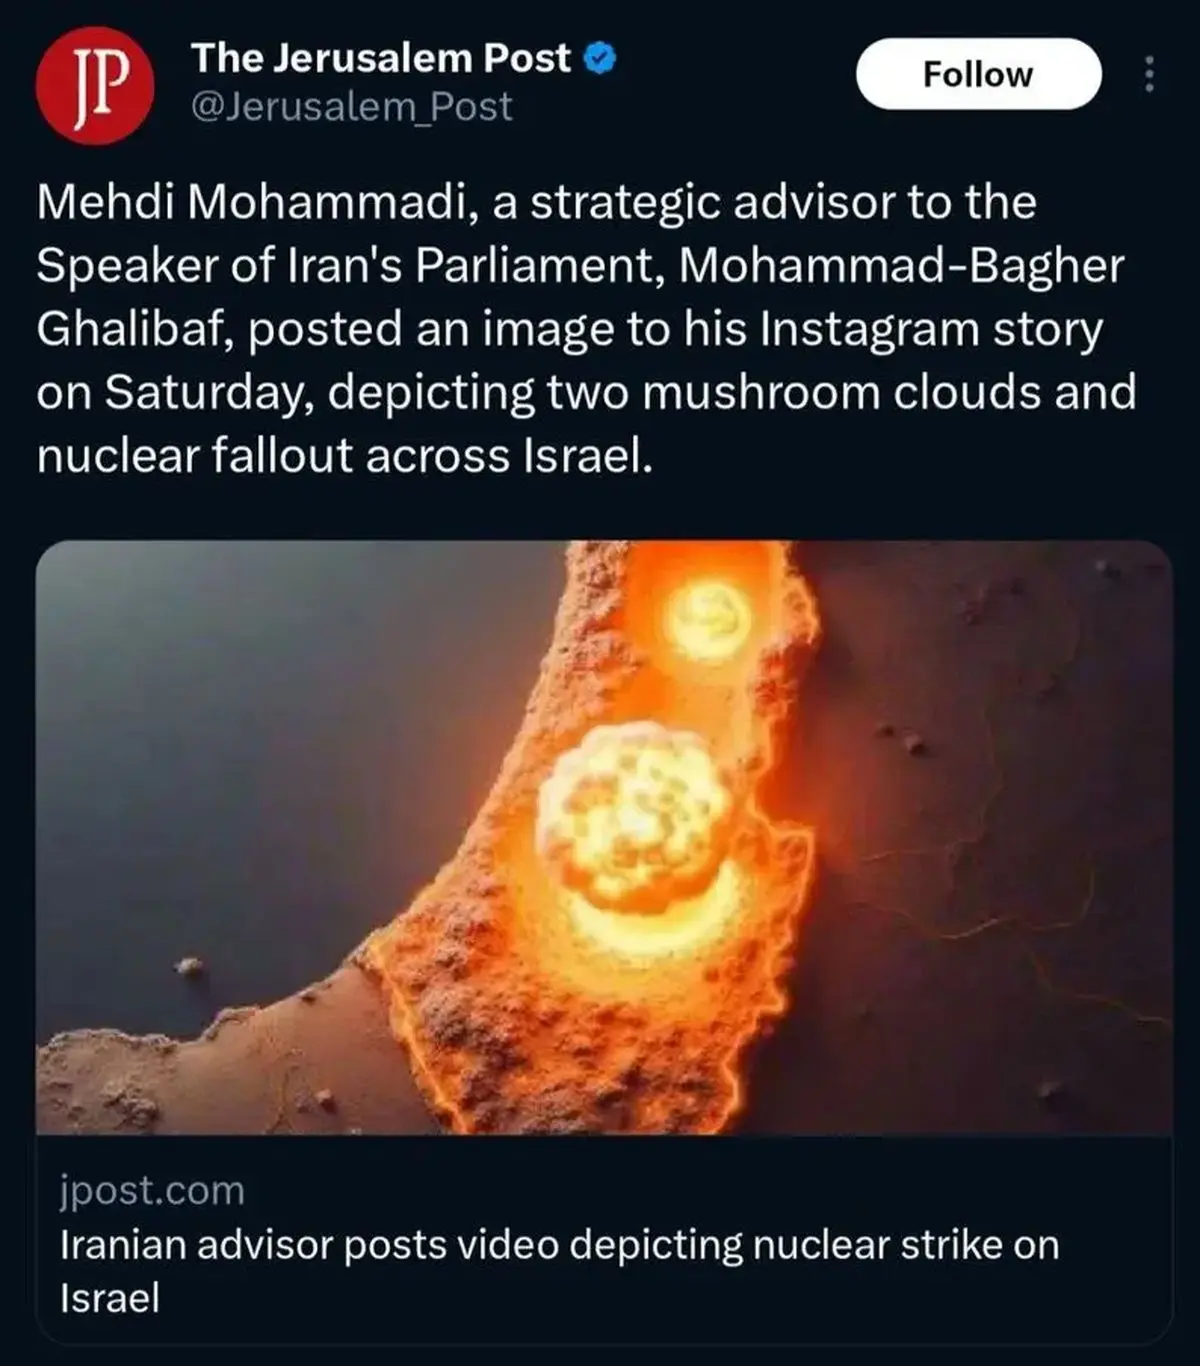
Task: Click the @Jerusalem_Post handle
Action: tap(351, 107)
